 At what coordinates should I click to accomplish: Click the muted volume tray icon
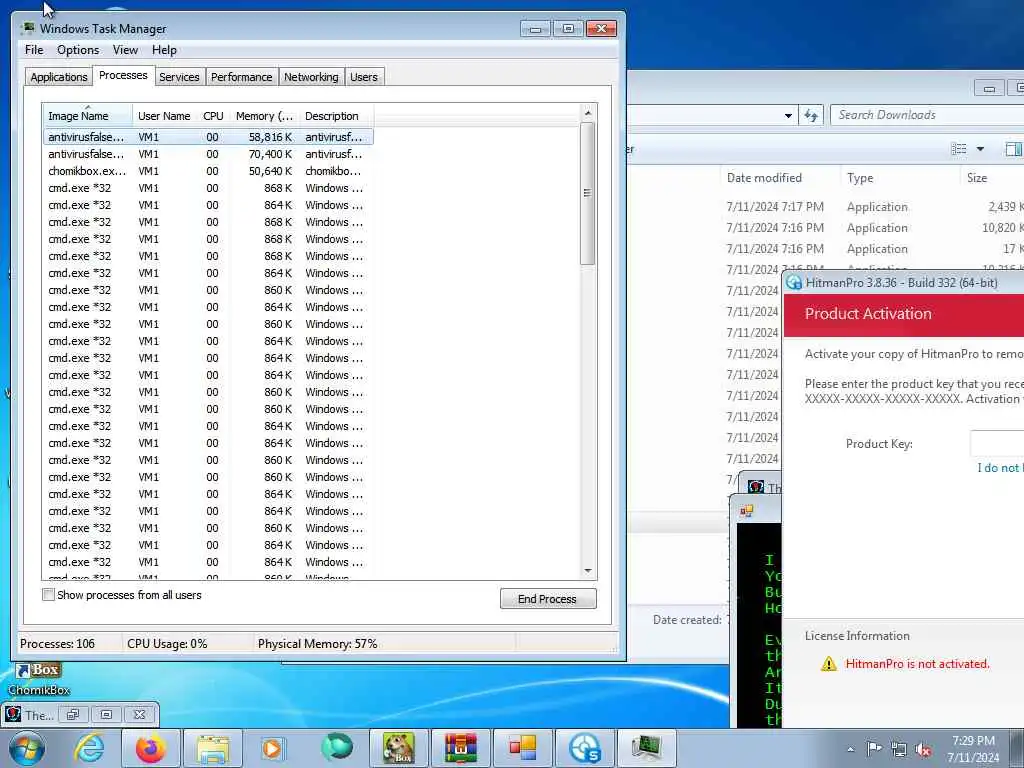923,750
